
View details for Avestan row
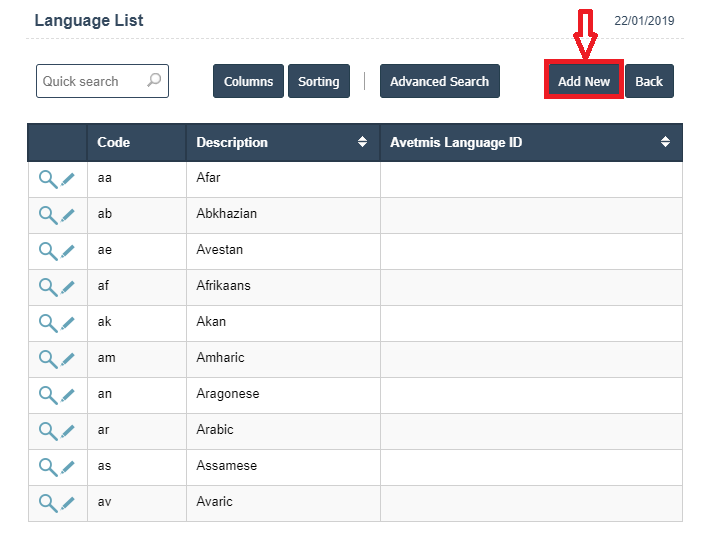48,252
